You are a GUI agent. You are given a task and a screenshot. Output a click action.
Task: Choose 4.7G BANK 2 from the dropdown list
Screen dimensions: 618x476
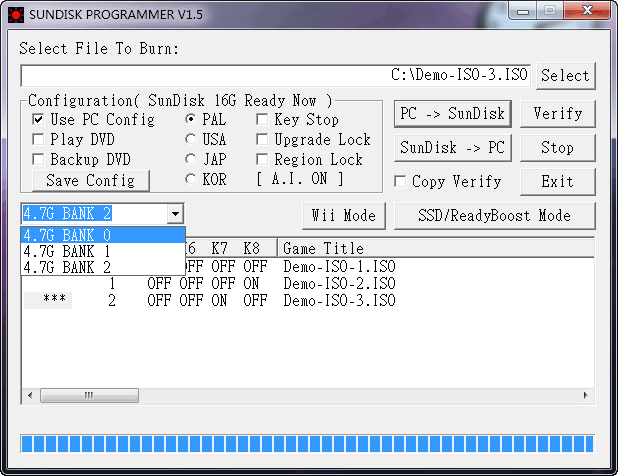click(x=103, y=268)
